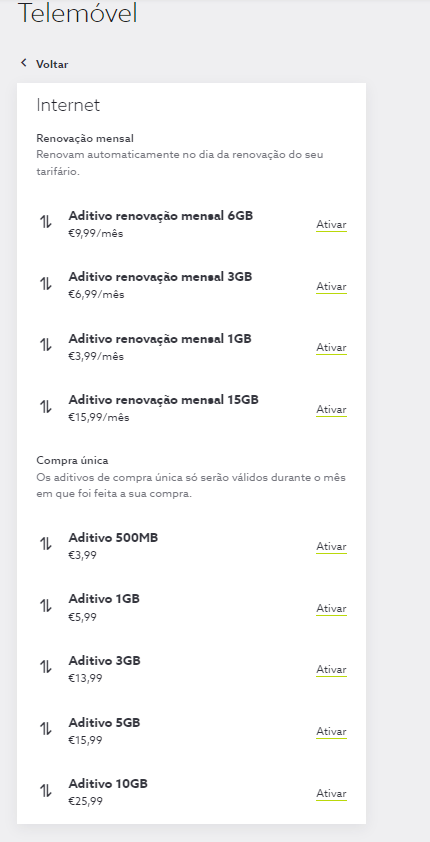
Task: Click data arrows icon beside Aditivo 500MB
Action: (x=46, y=543)
